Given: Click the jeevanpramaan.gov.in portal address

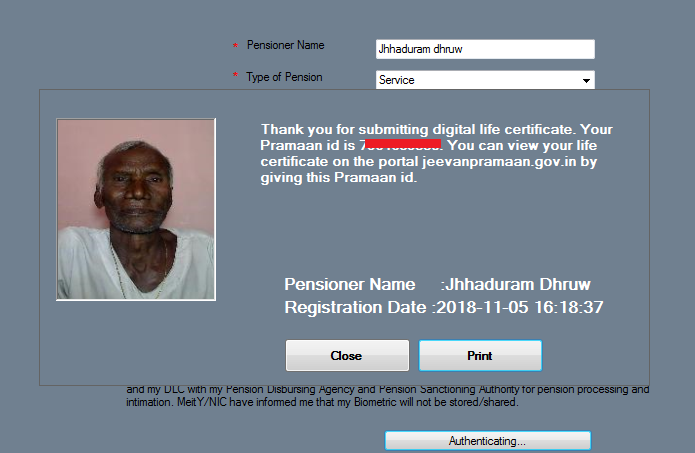Looking at the screenshot, I should coord(499,161).
